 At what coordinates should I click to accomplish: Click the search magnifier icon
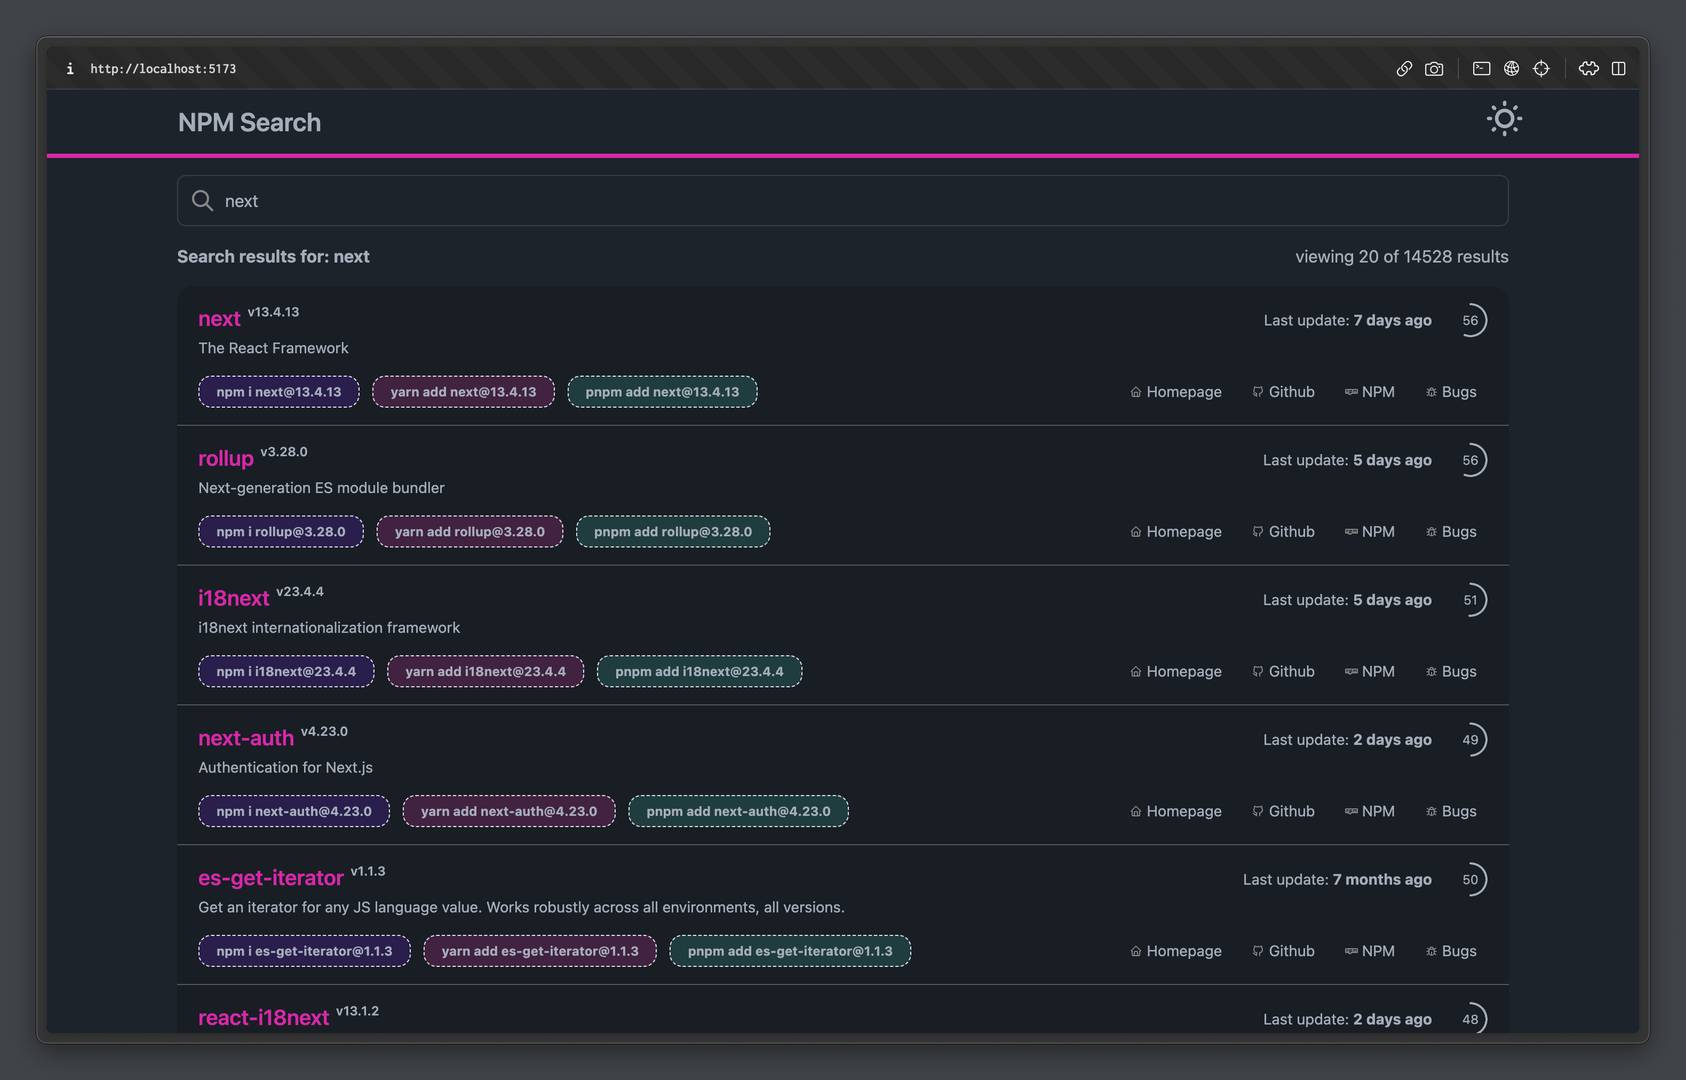[x=202, y=201]
